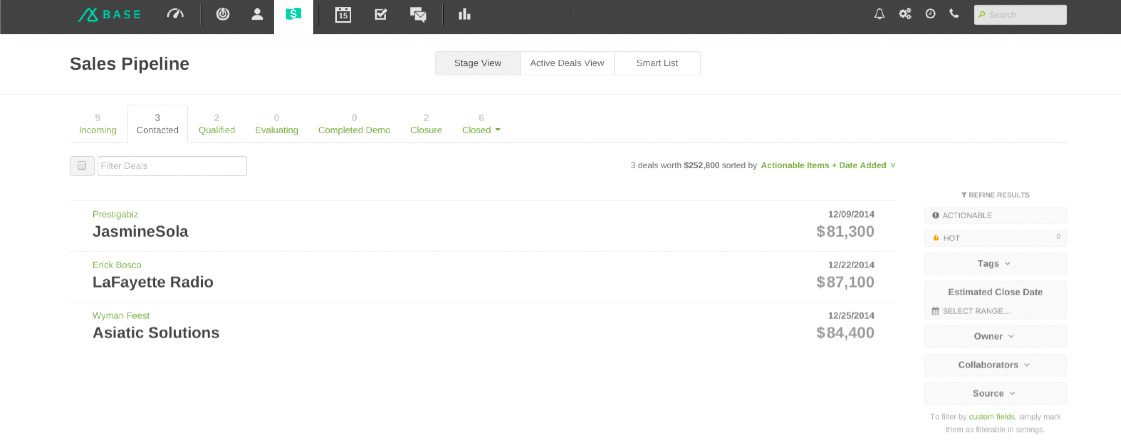
Task: Click the phone icon in top bar
Action: (x=954, y=14)
